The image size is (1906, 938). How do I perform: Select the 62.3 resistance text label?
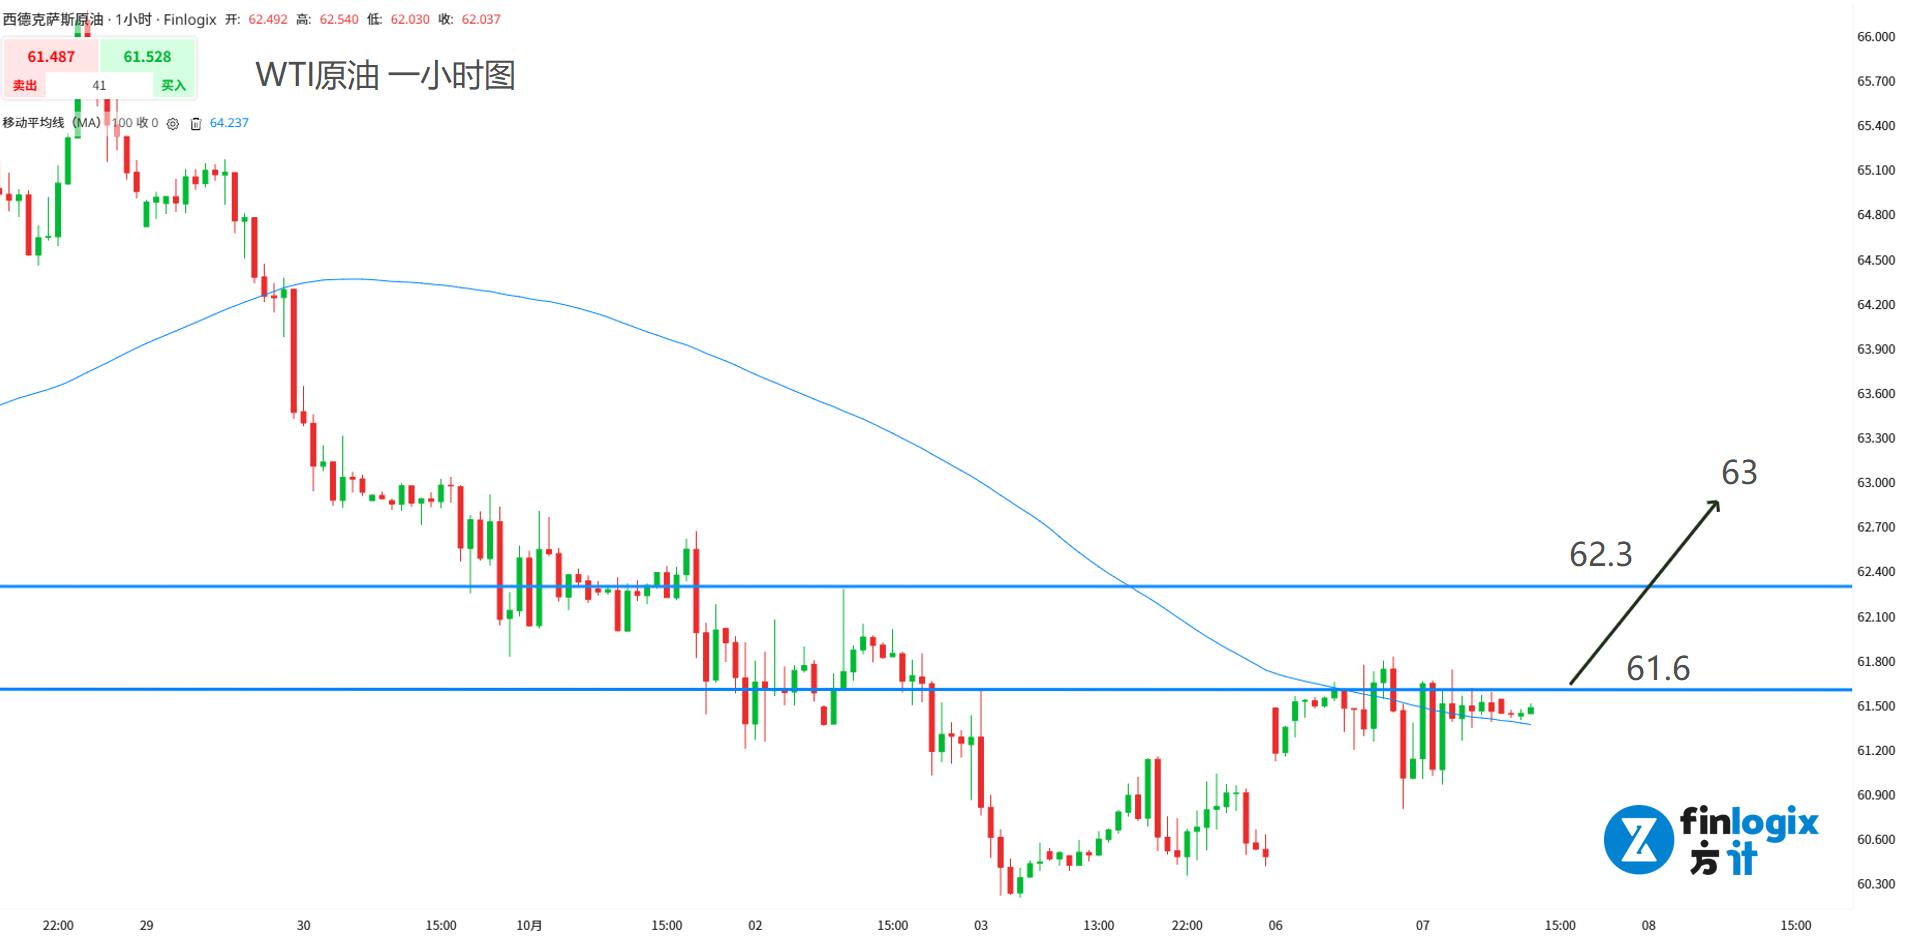[1600, 554]
